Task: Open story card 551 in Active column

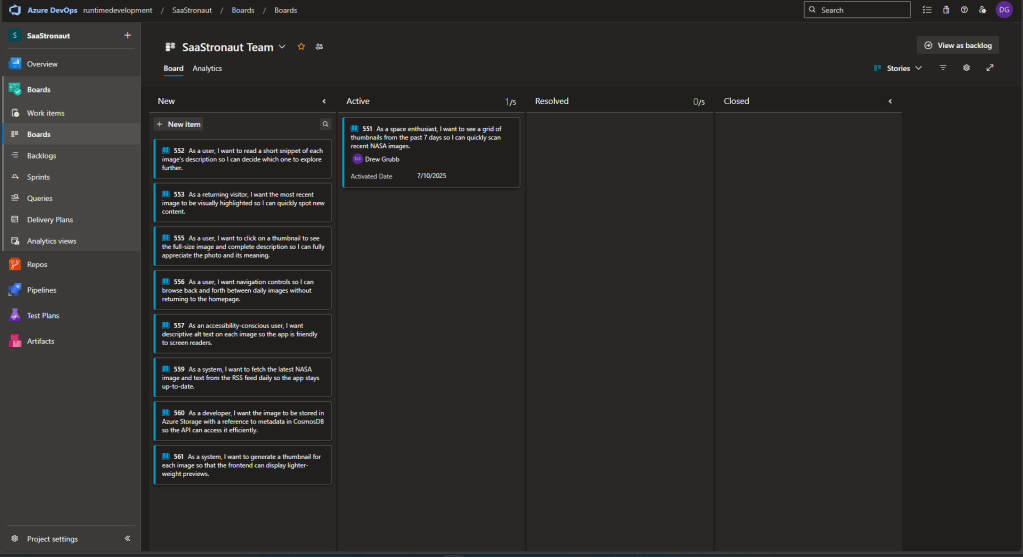Action: coord(430,137)
